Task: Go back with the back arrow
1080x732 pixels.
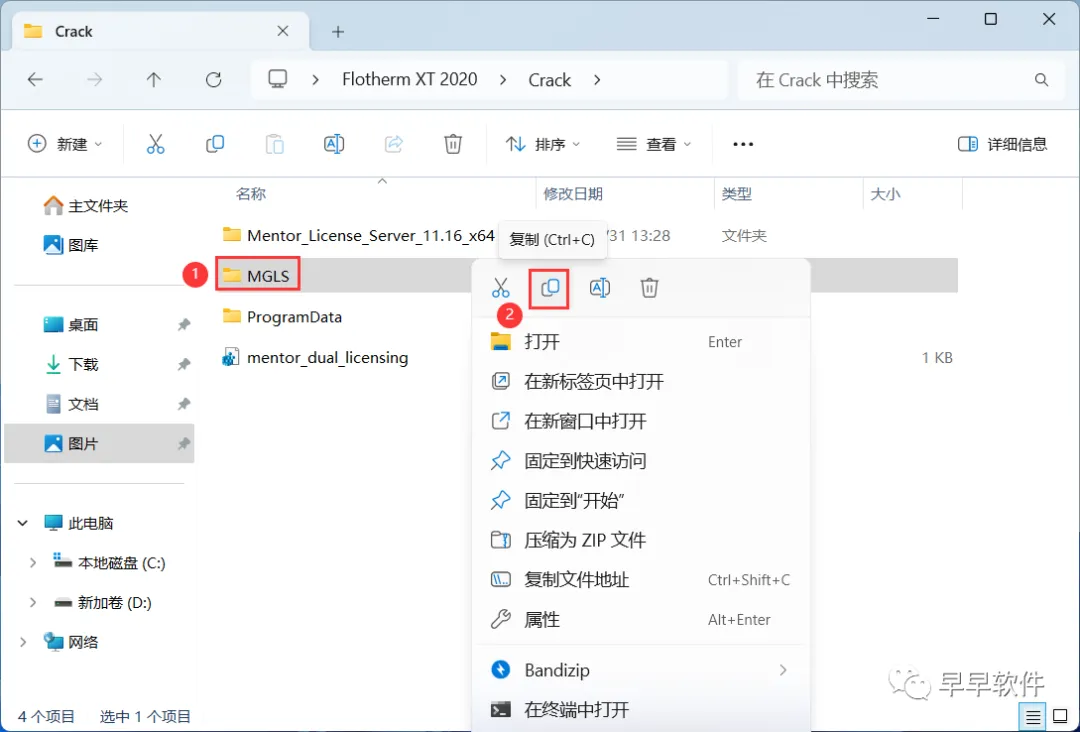Action: click(x=35, y=80)
